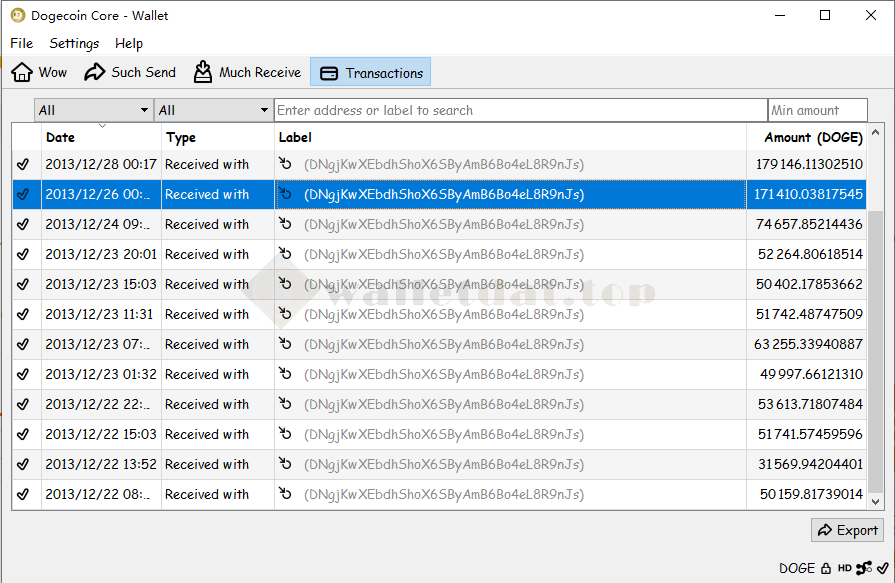Open the Help menu
Screen dimensions: 895x583
pos(129,43)
